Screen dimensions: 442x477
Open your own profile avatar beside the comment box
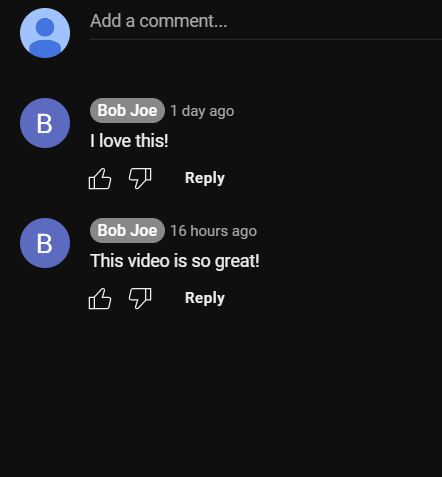click(x=45, y=33)
